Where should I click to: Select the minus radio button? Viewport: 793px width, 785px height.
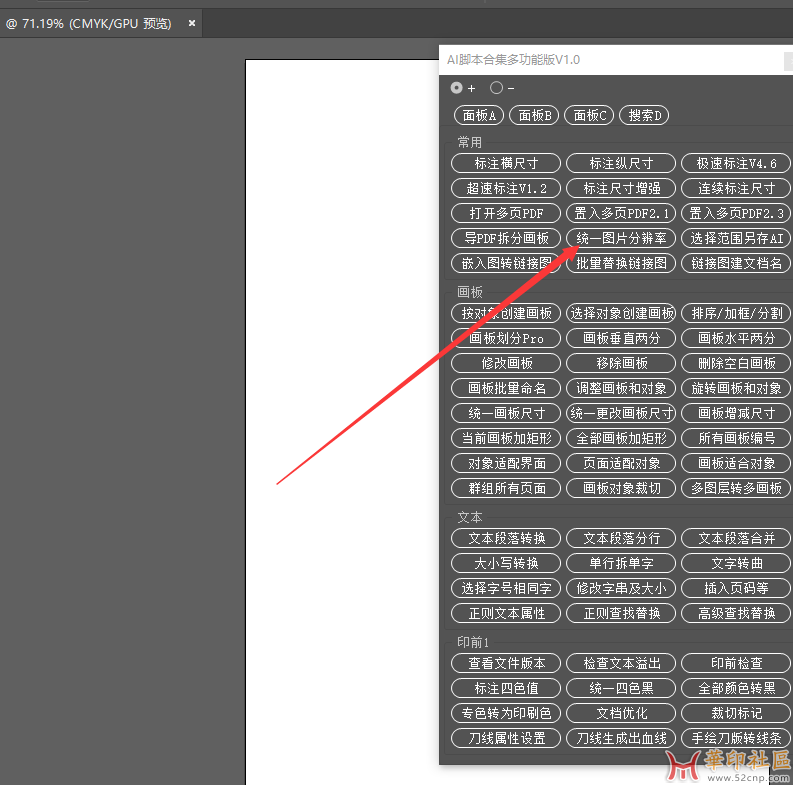click(x=496, y=88)
